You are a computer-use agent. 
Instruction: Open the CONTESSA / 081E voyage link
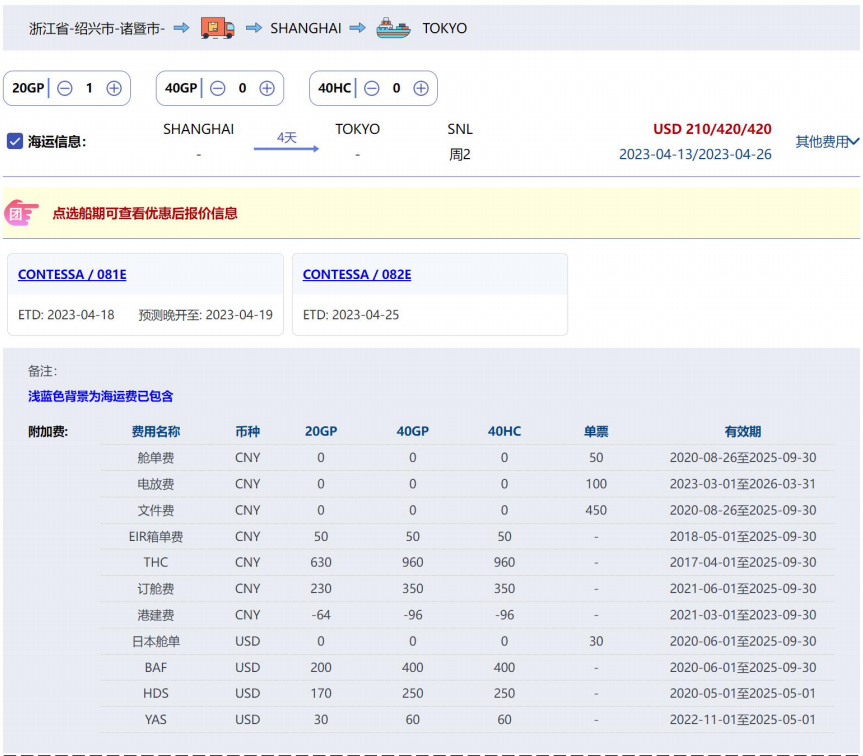[x=72, y=274]
